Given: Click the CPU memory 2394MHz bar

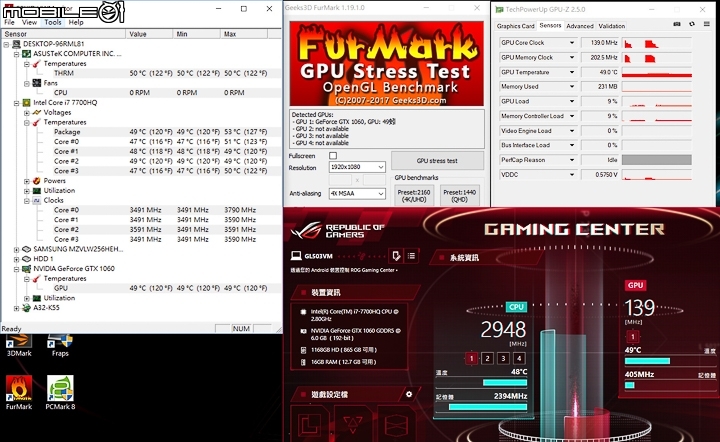Looking at the screenshot, I should tap(488, 407).
